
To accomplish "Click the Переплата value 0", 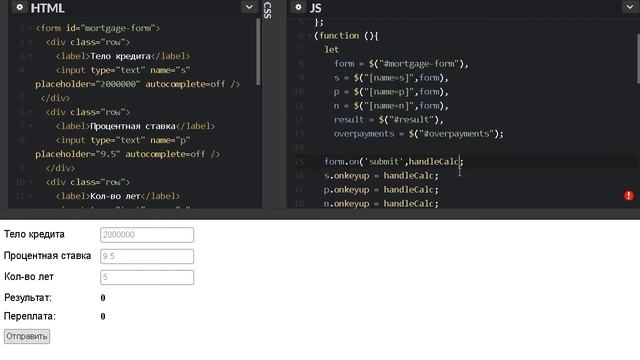I will click(x=103, y=316).
